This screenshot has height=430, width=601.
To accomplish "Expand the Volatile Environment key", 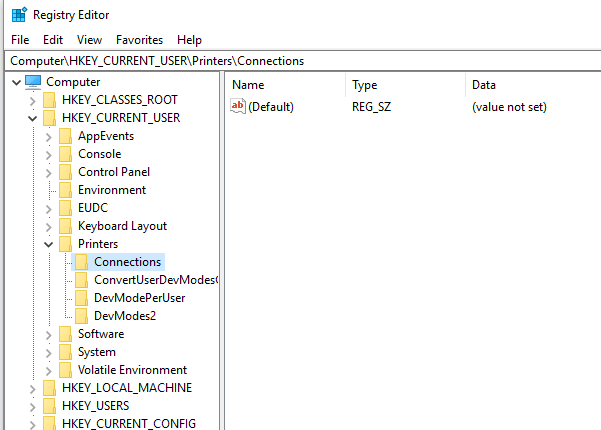I will pos(49,371).
